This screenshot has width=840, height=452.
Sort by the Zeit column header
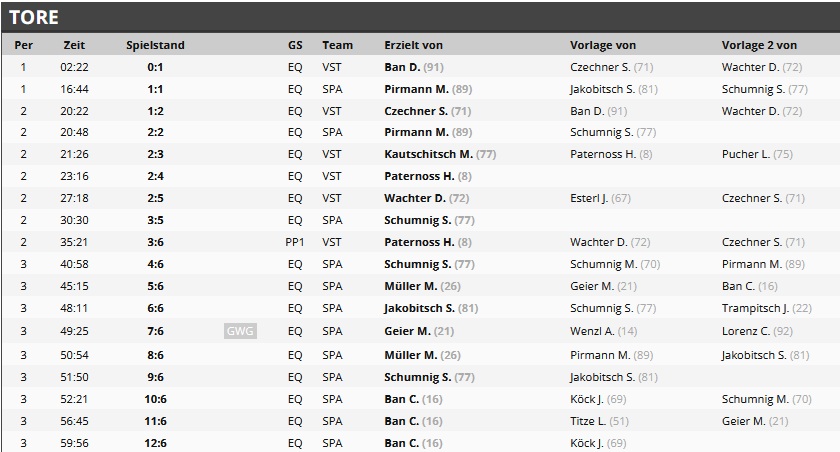coord(74,45)
